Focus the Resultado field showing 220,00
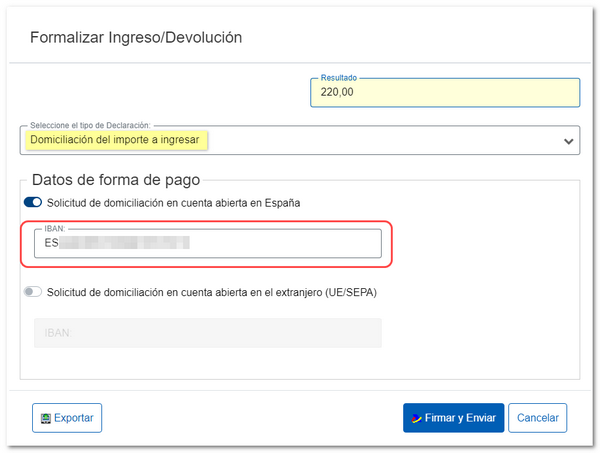 pyautogui.click(x=445, y=93)
